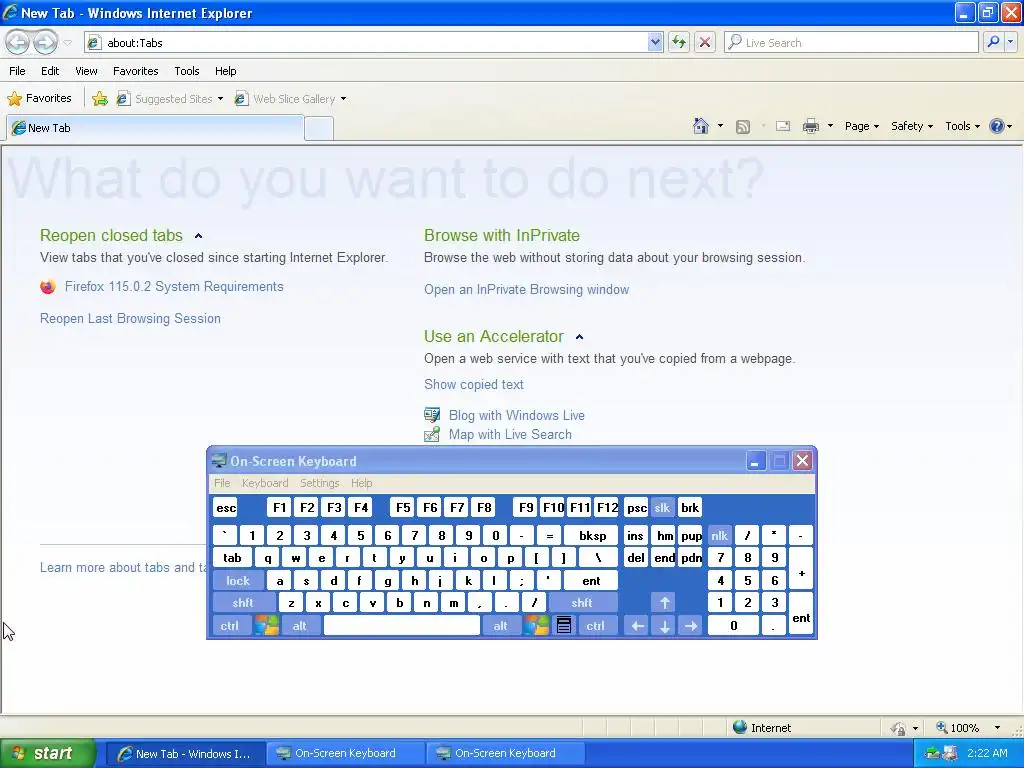Click the up arrow key on keyboard
The image size is (1024, 768).
coord(665,603)
